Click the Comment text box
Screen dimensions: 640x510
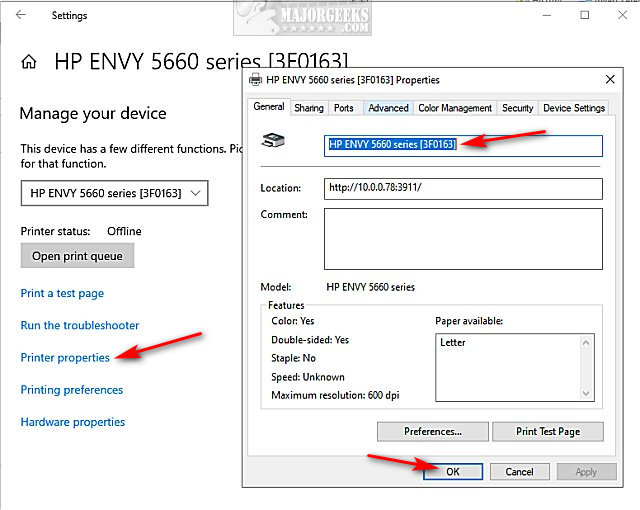click(463, 239)
